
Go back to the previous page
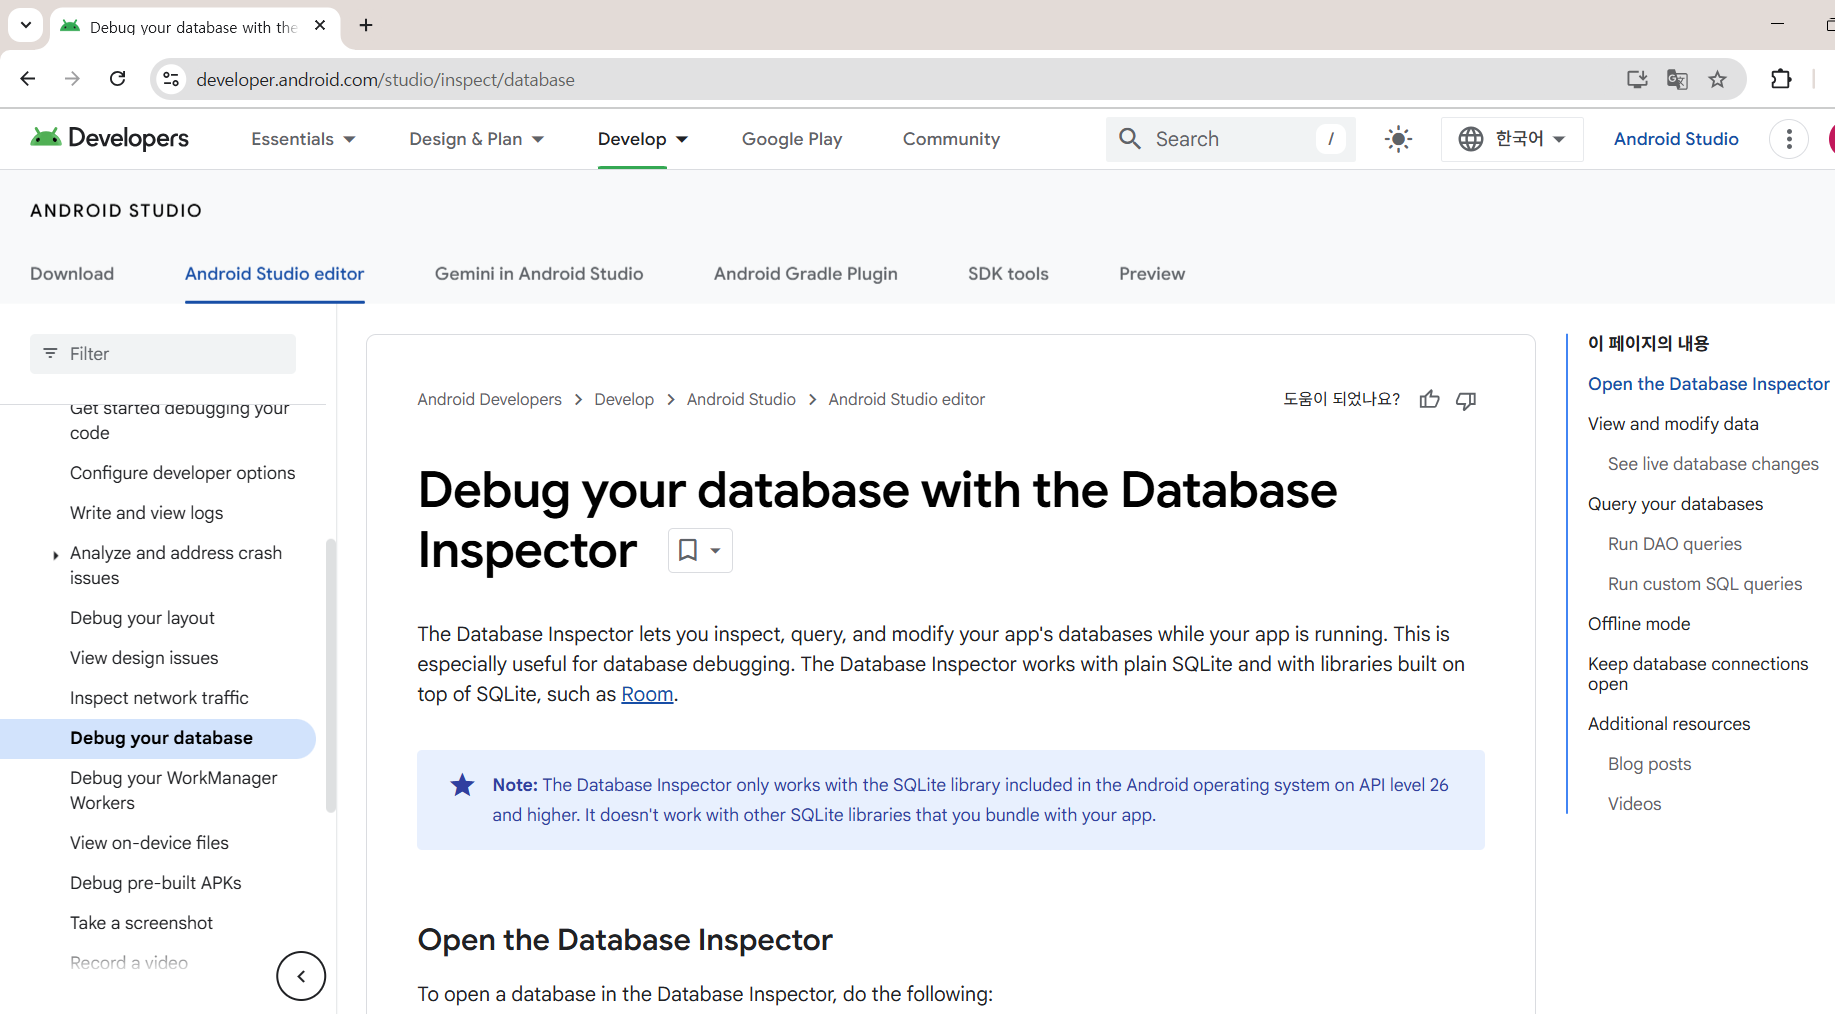tap(28, 79)
